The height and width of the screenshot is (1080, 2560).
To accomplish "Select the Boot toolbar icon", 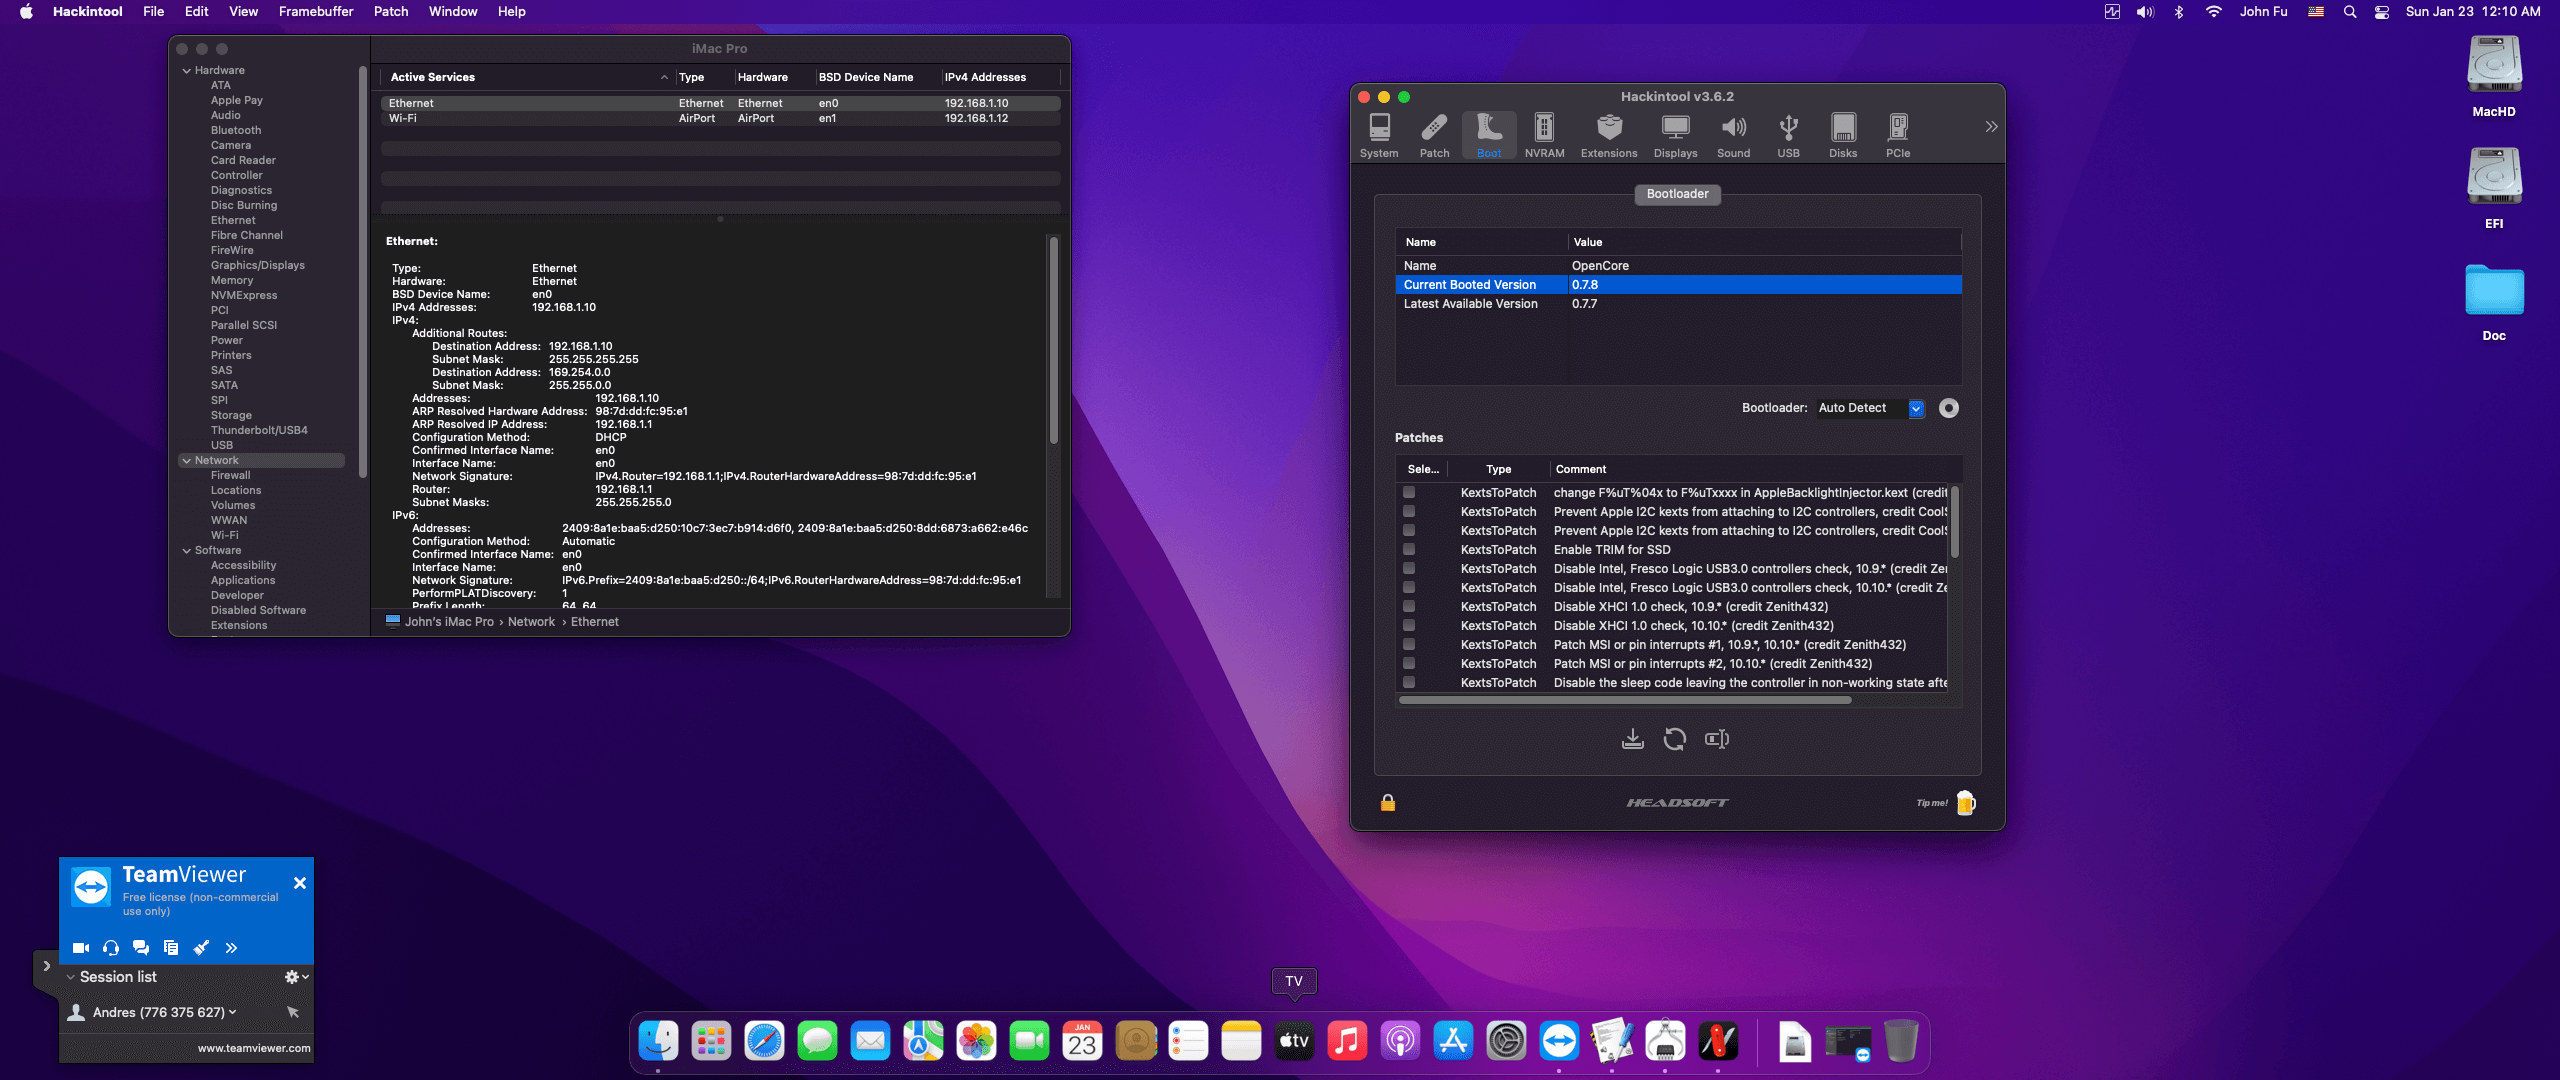I will point(1489,135).
